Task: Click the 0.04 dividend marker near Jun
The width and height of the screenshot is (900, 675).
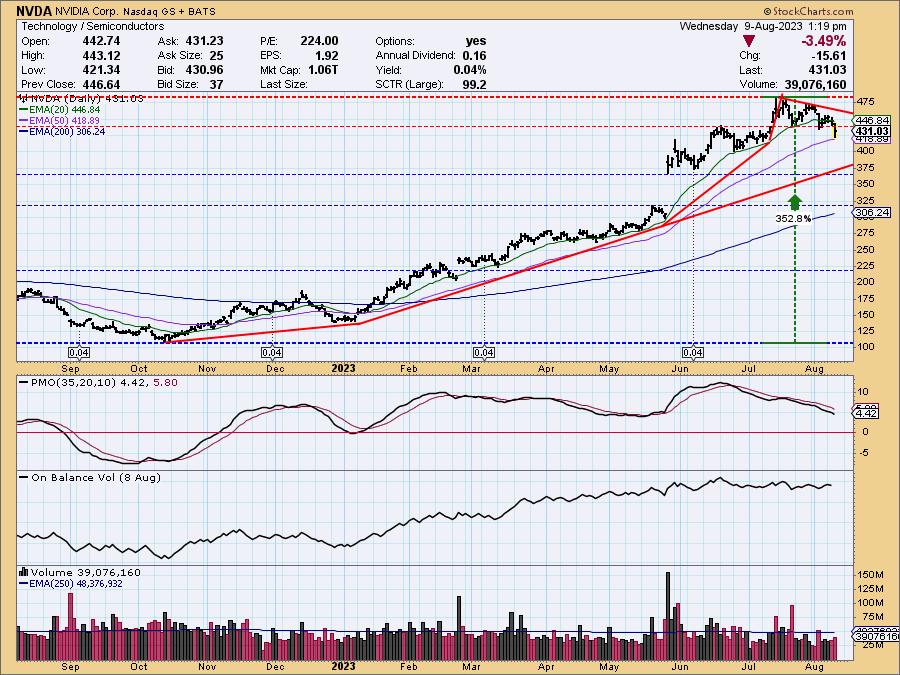Action: (x=693, y=352)
